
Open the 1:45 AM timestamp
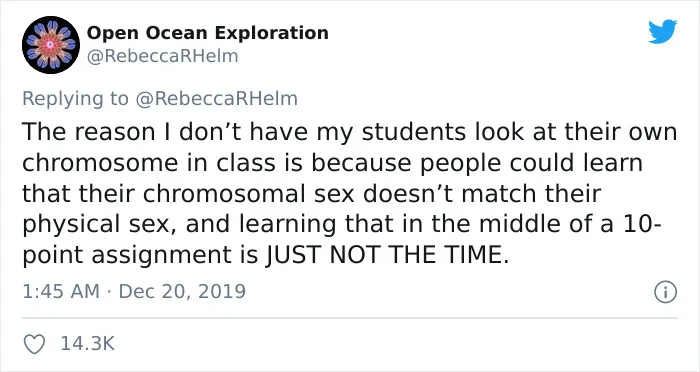click(x=61, y=292)
